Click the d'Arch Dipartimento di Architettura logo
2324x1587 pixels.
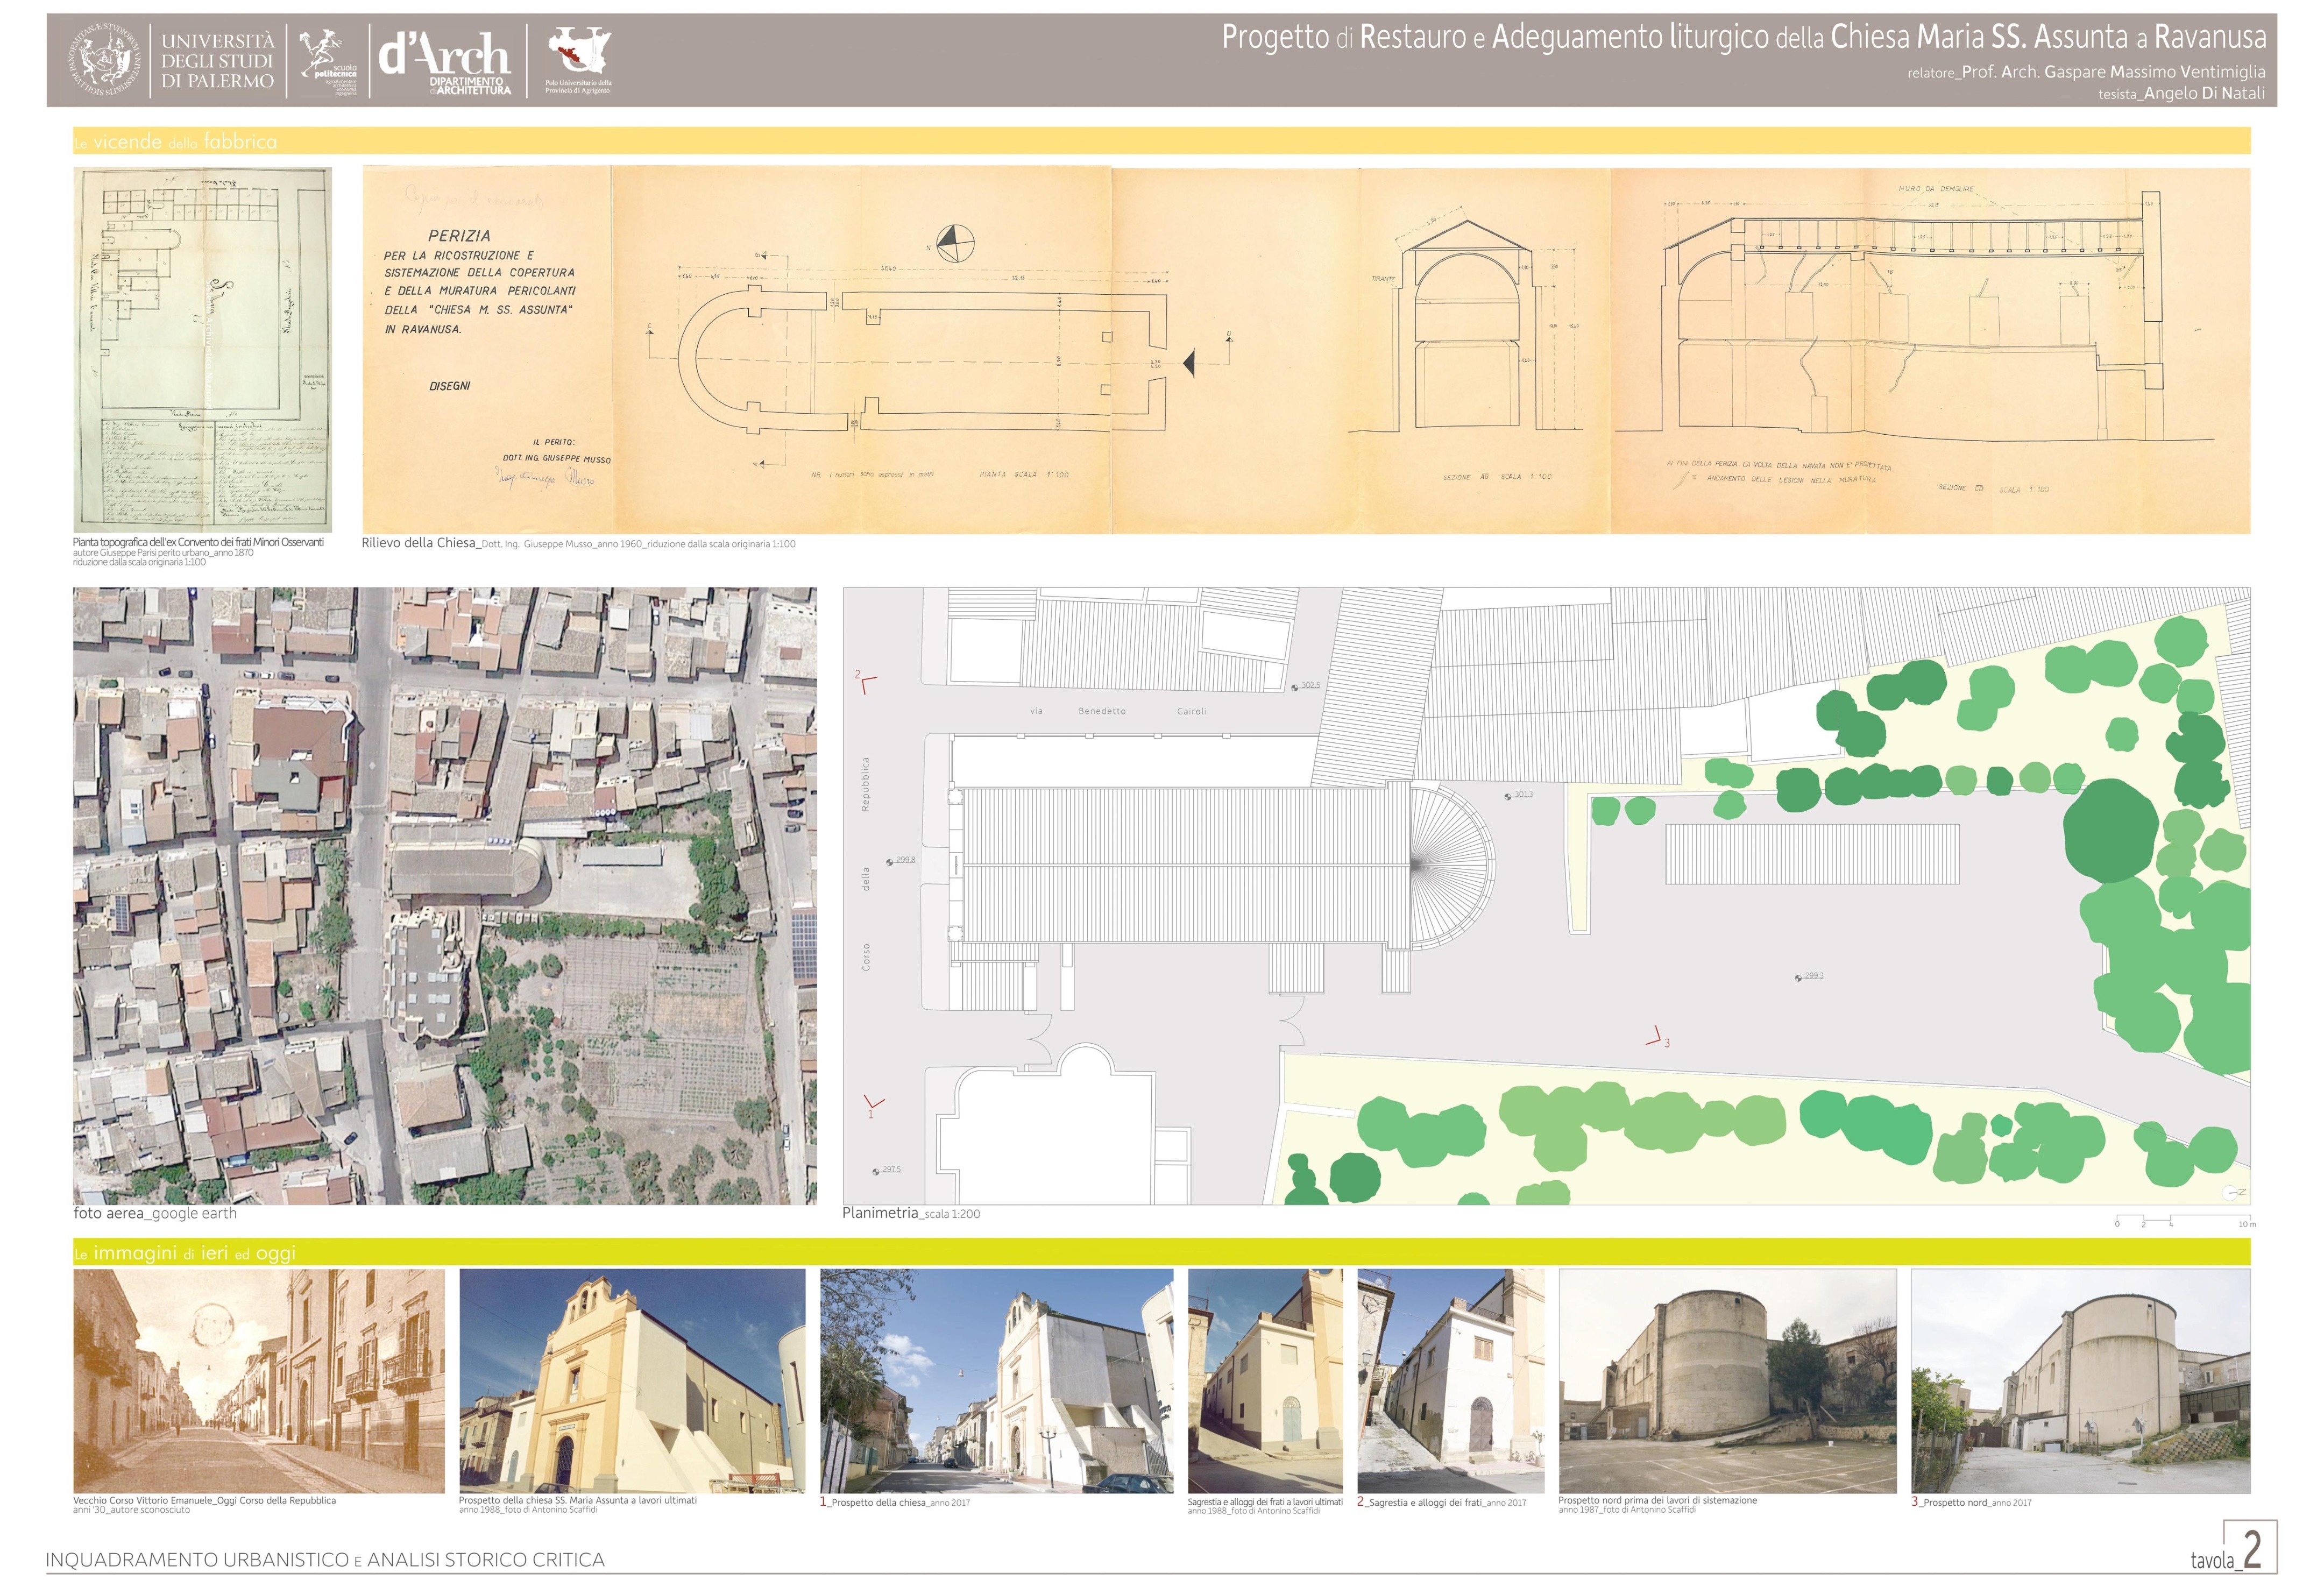coord(444,61)
